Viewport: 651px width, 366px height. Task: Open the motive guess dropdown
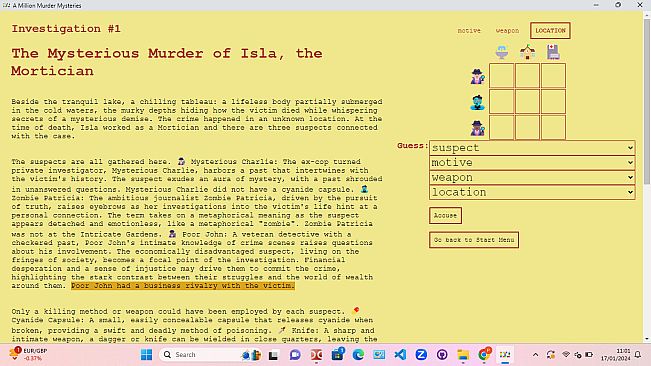click(x=532, y=163)
